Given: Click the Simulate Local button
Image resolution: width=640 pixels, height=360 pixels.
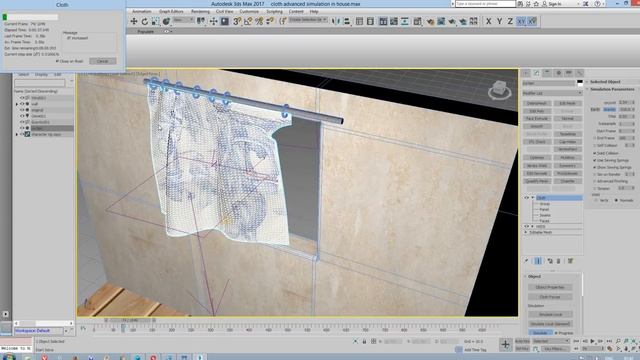Looking at the screenshot, I should pyautogui.click(x=550, y=315).
